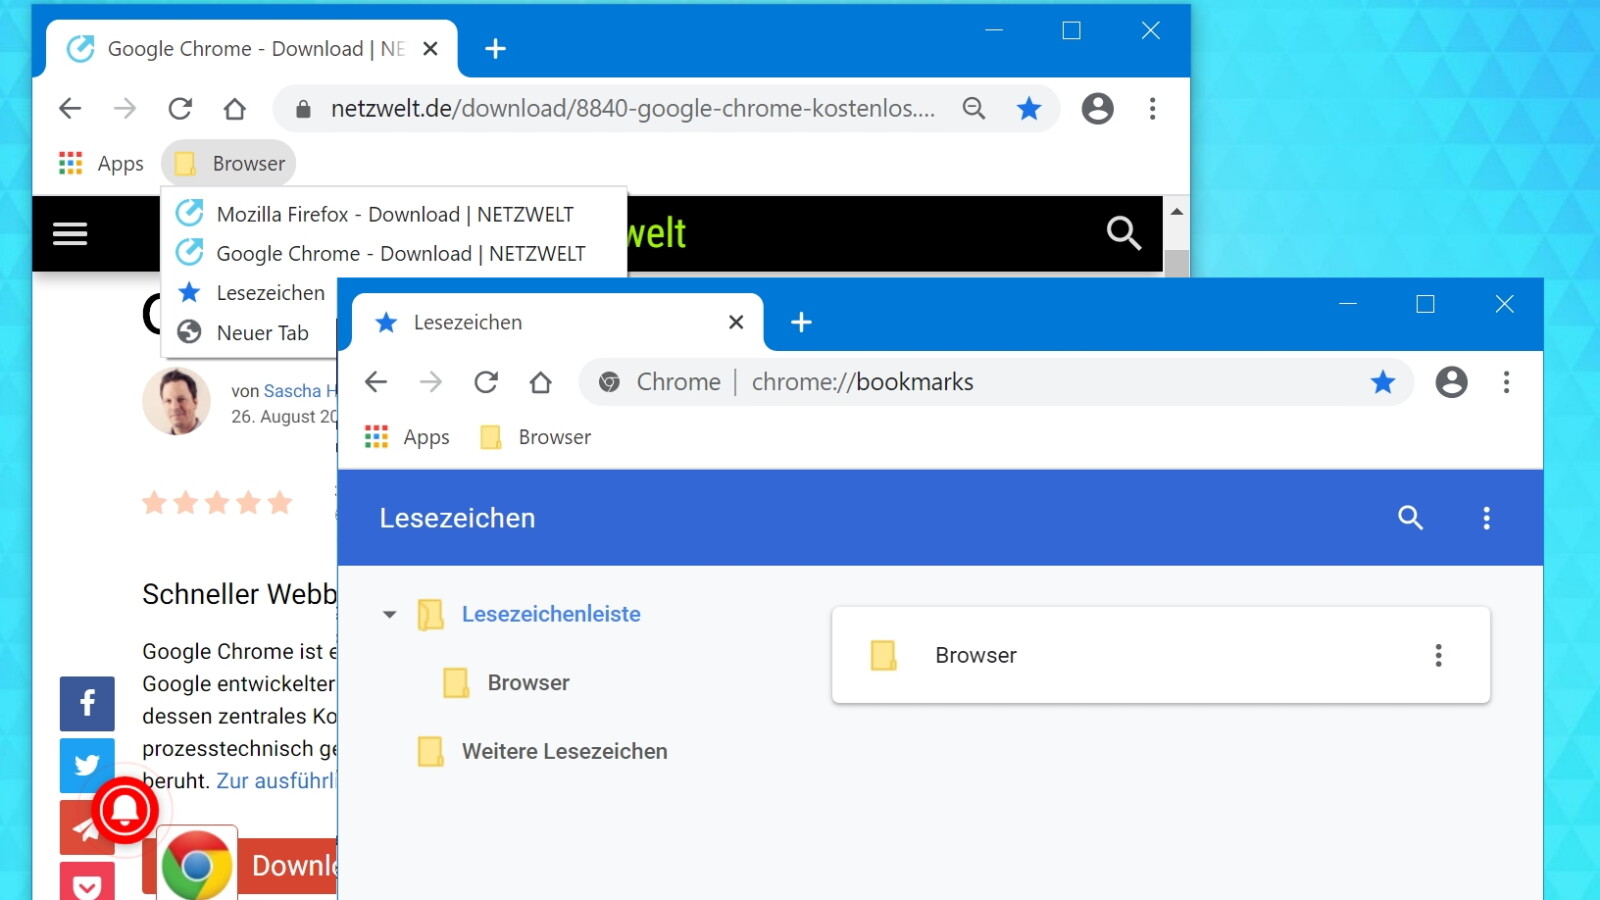The image size is (1600, 900).
Task: Click the reload icon in the bookmarks window
Action: pos(486,382)
